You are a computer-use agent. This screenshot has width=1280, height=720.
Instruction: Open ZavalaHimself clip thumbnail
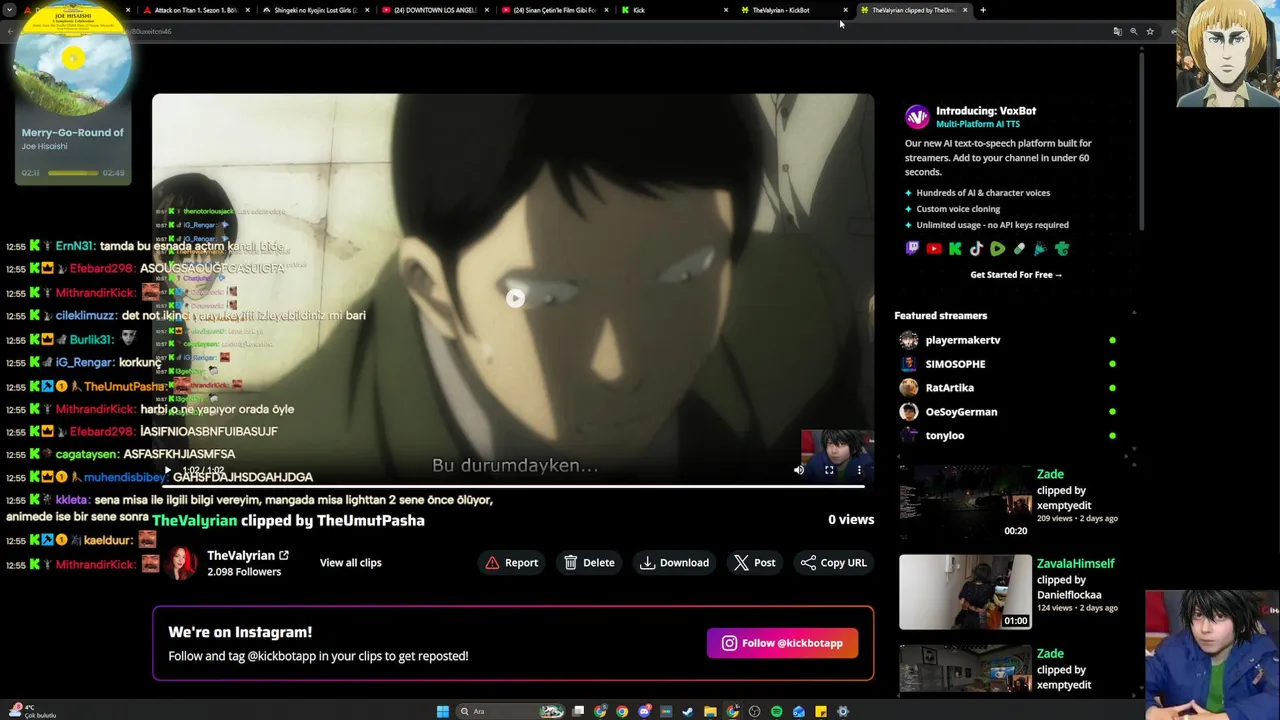point(965,592)
